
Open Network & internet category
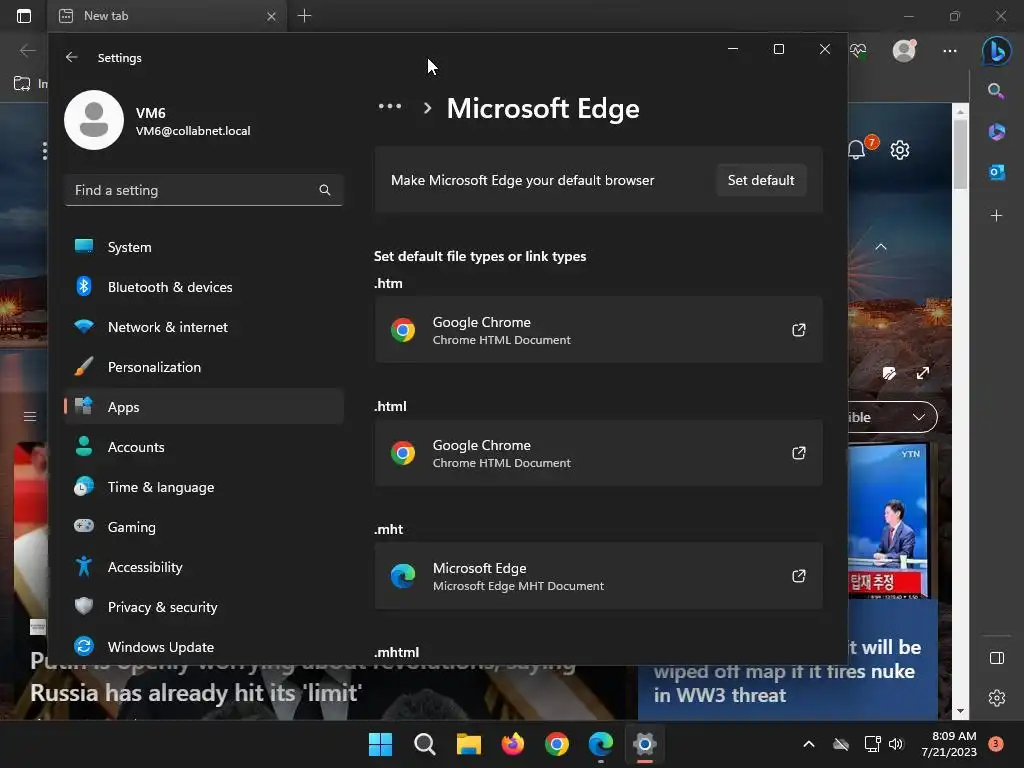pos(204,327)
